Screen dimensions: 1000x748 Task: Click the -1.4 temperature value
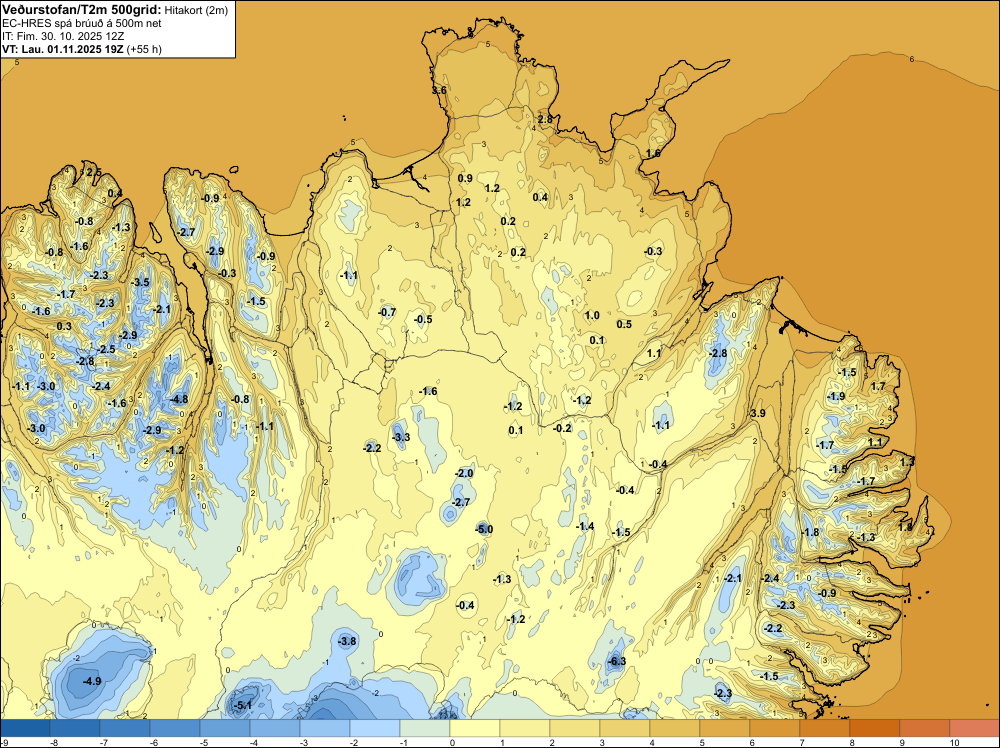(x=585, y=526)
